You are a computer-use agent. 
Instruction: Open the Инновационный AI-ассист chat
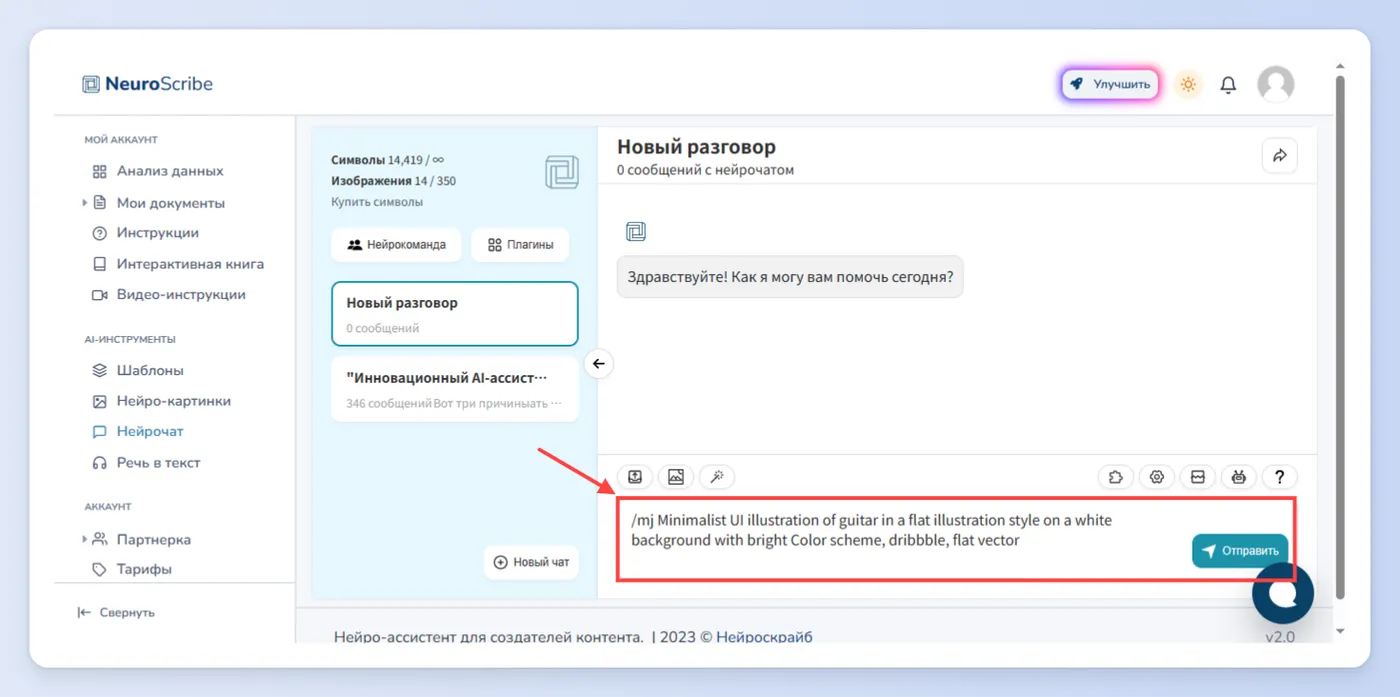coord(455,390)
